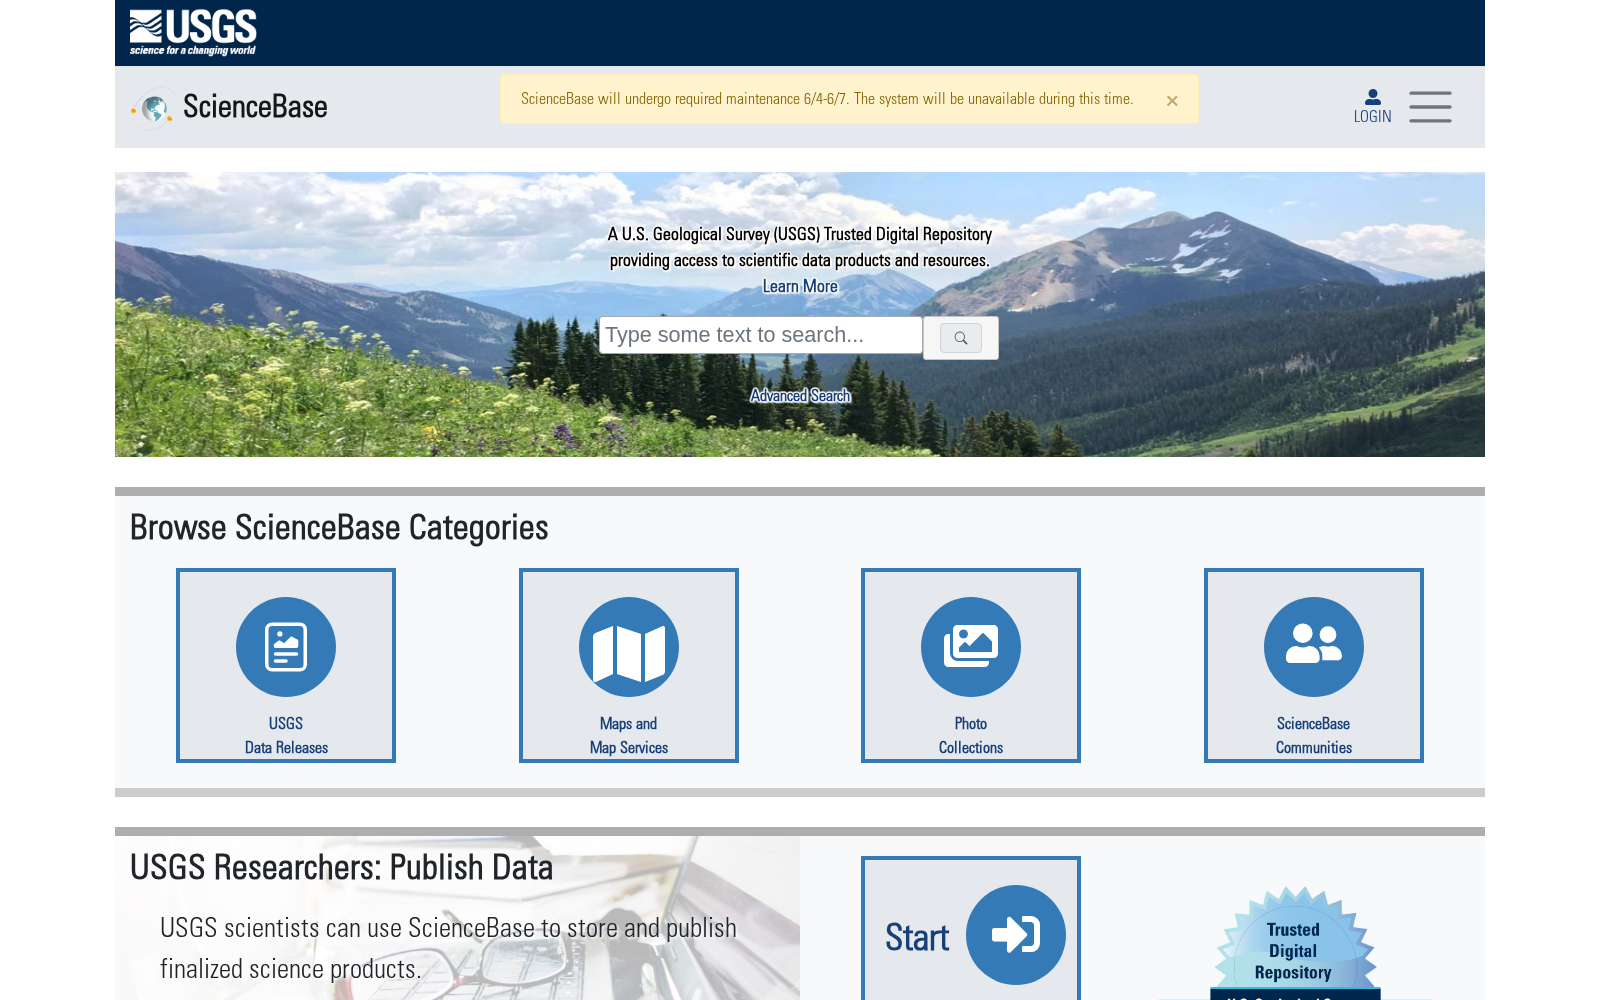This screenshot has height=1000, width=1600.
Task: Open the ScienceBase globe logo icon
Action: pyautogui.click(x=152, y=108)
